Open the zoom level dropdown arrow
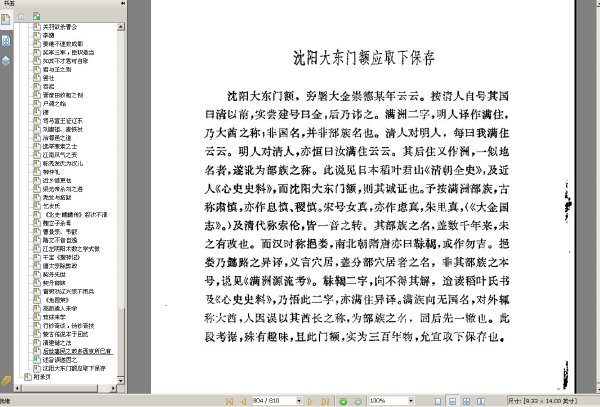This screenshot has height=407, width=600. (x=411, y=401)
